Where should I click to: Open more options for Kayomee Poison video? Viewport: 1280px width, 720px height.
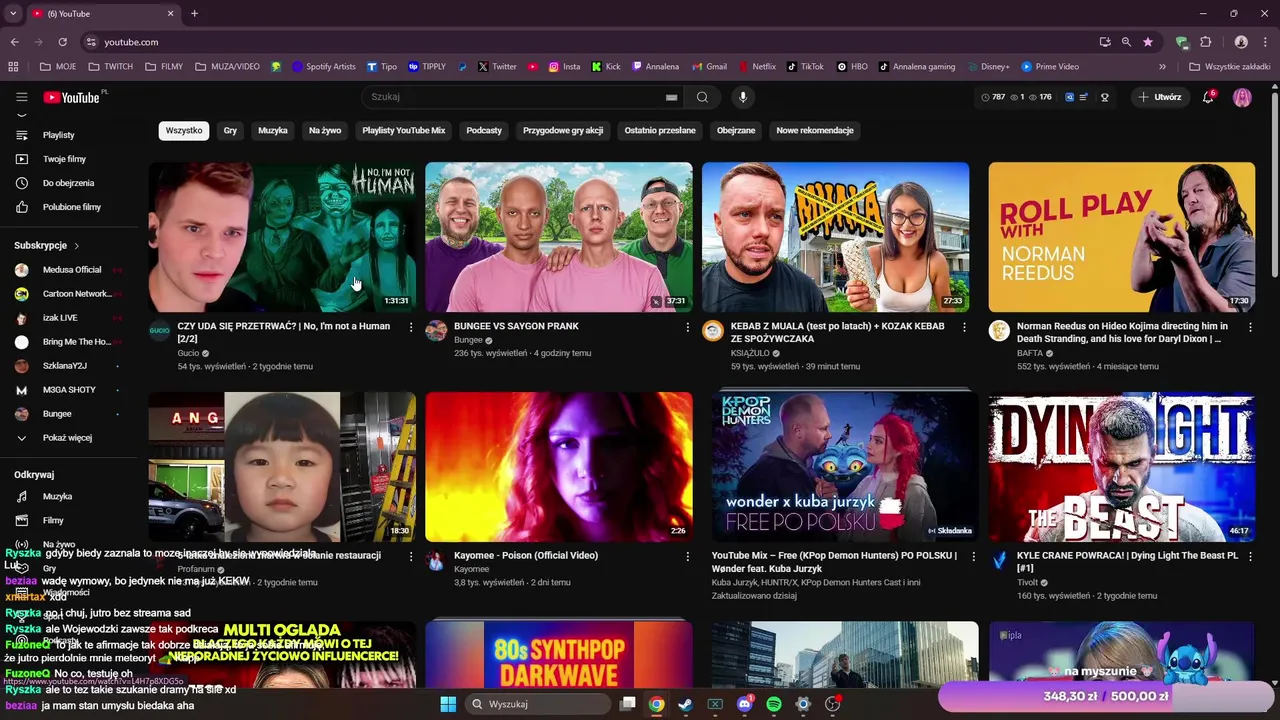[687, 556]
